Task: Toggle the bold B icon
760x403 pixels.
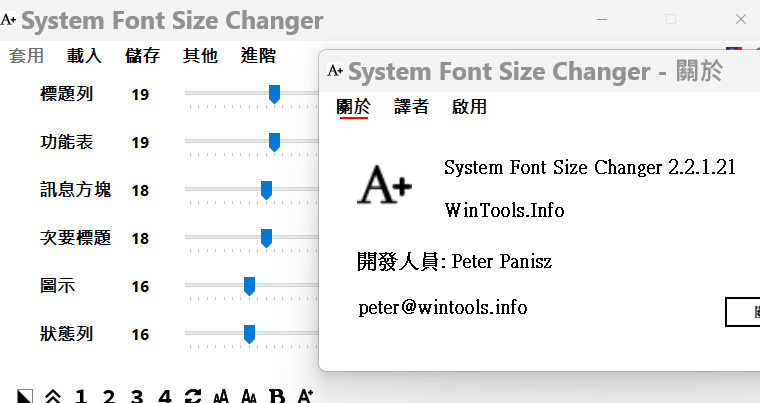Action: tap(277, 396)
